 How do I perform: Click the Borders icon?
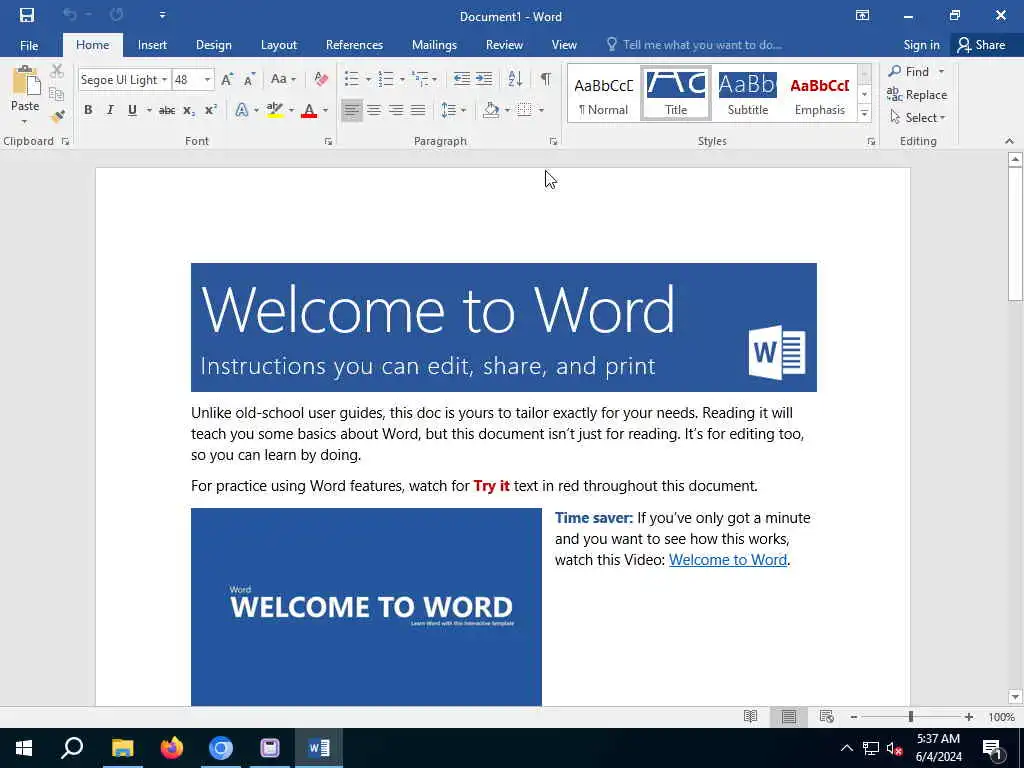pos(524,110)
